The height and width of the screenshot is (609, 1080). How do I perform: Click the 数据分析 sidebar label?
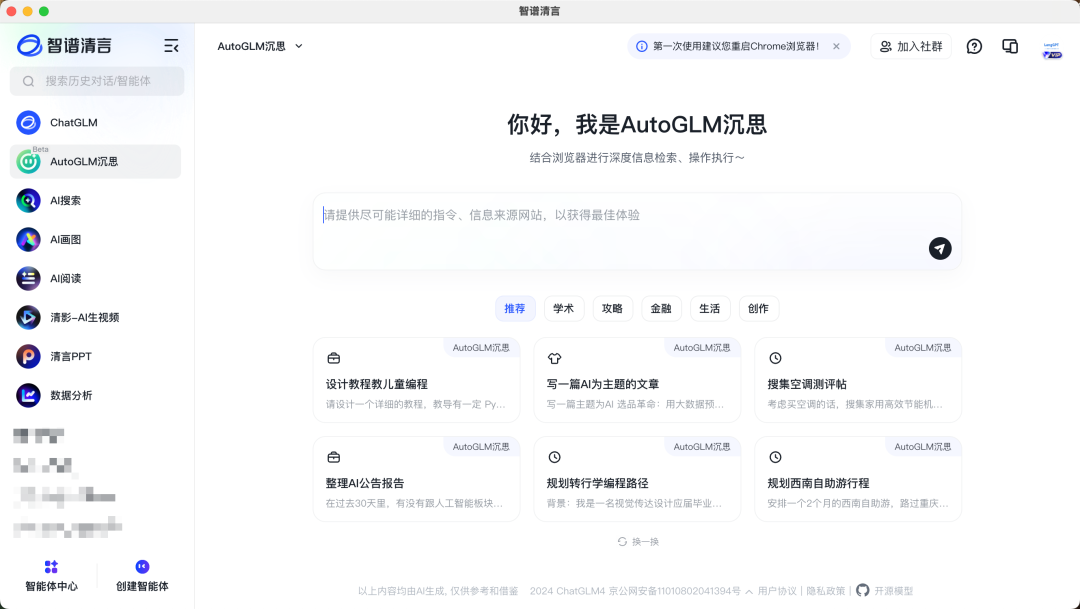71,395
